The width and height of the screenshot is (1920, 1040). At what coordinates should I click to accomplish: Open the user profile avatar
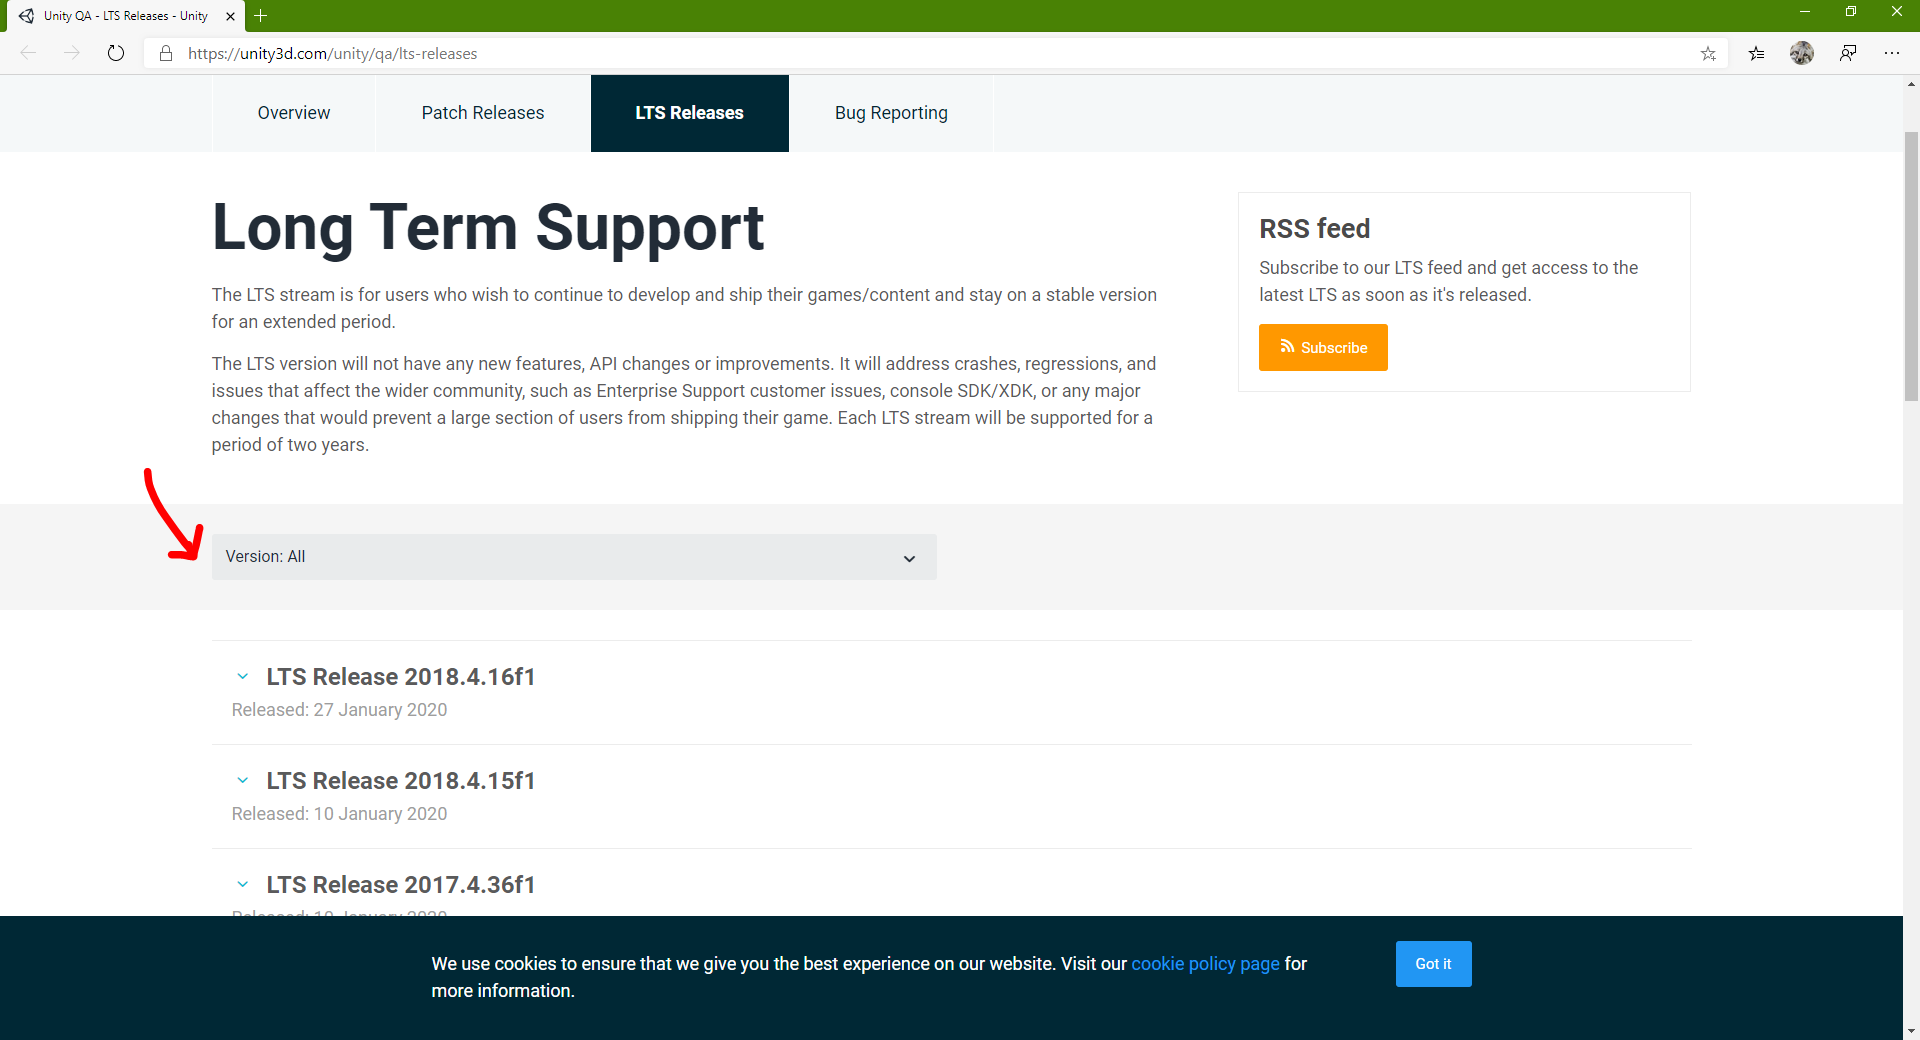coord(1802,54)
